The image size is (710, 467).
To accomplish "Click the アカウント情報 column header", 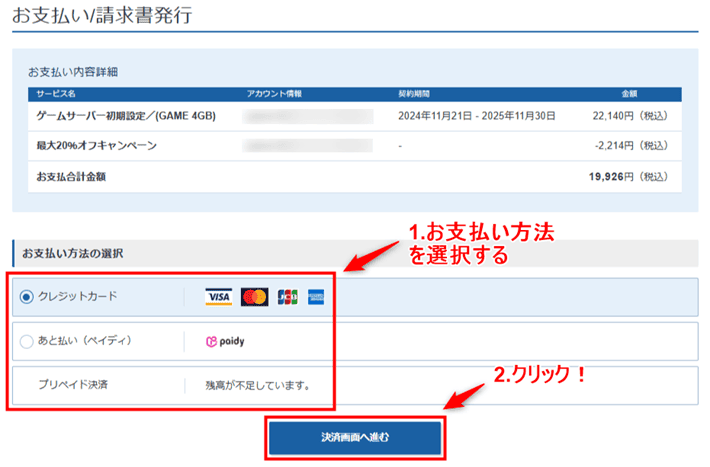I will tap(274, 94).
